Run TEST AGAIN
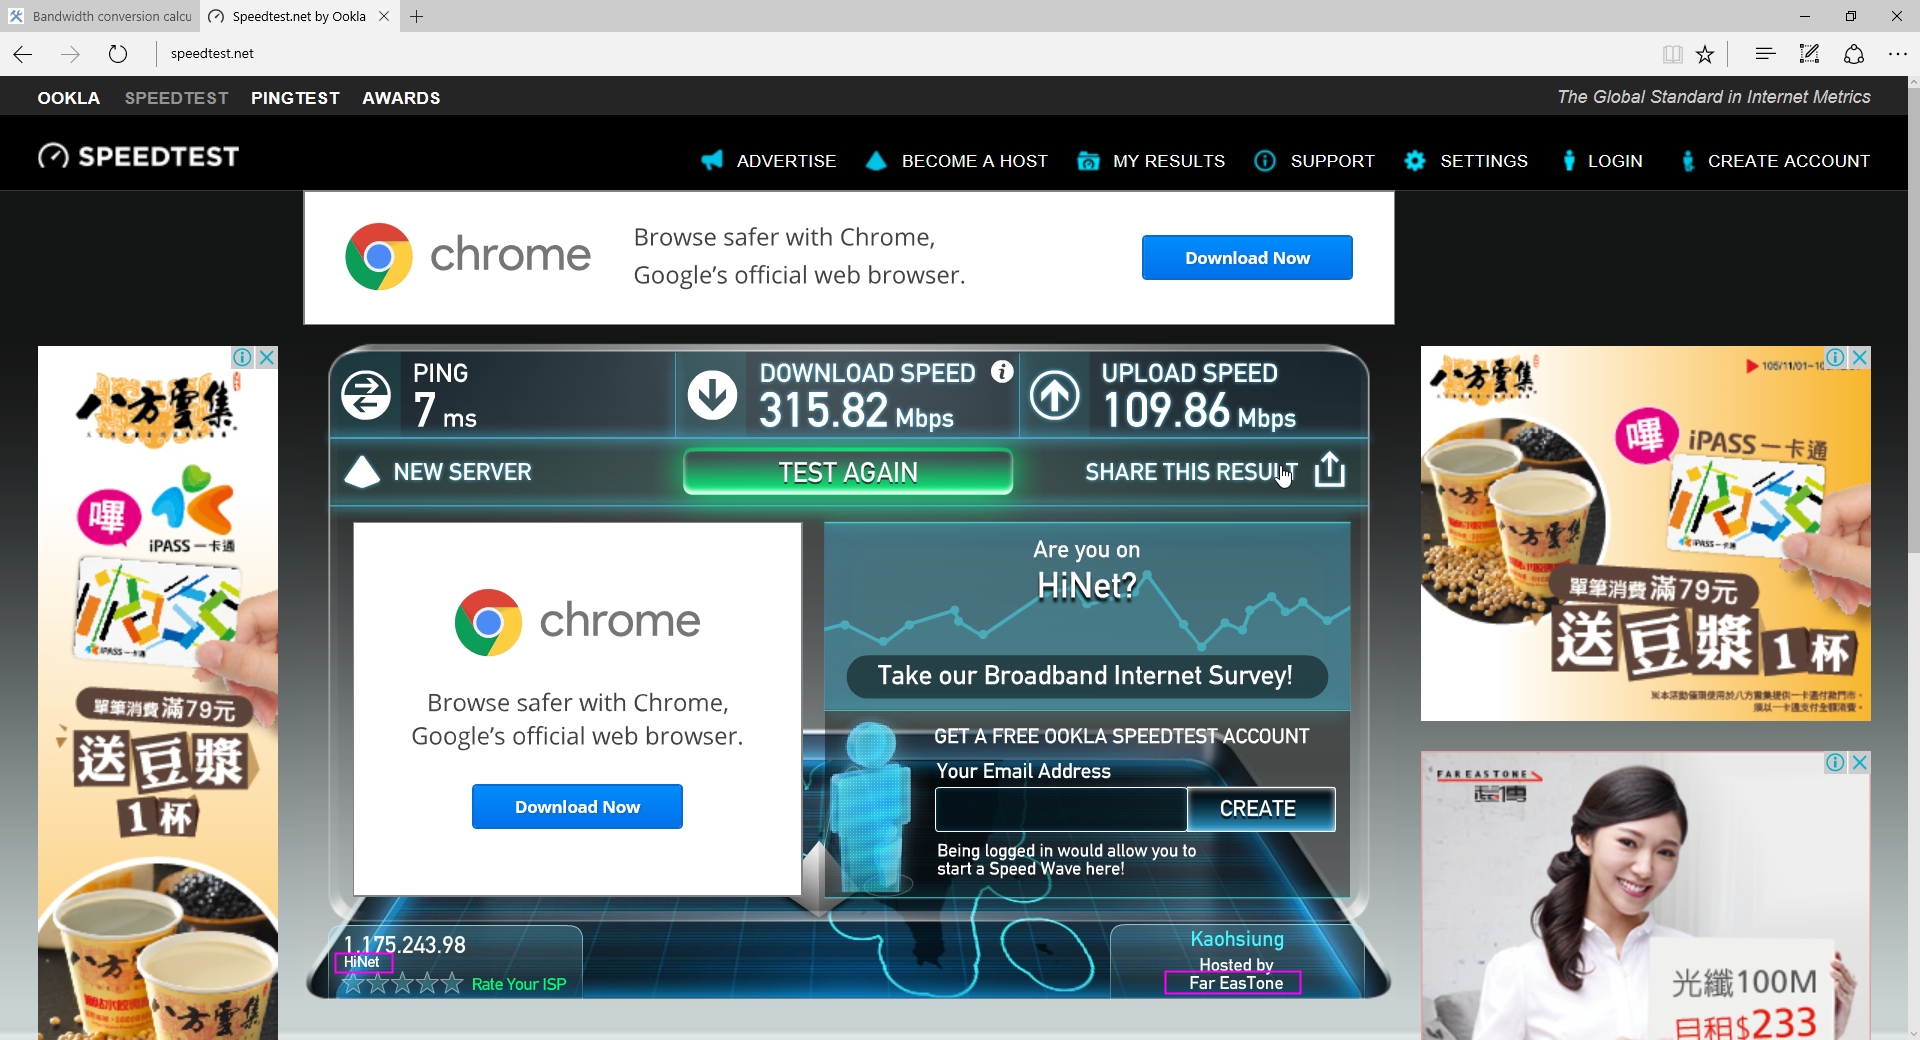The width and height of the screenshot is (1920, 1040). pos(848,472)
